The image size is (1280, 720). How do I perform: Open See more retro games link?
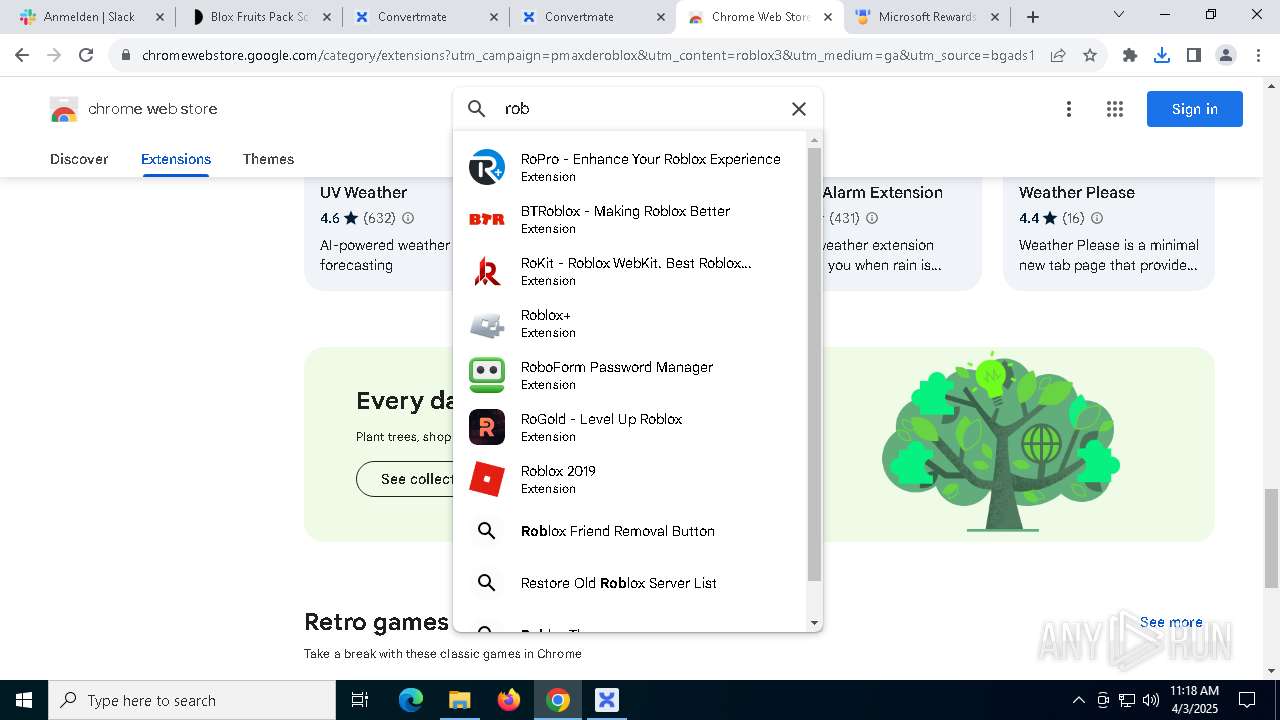click(x=1171, y=622)
